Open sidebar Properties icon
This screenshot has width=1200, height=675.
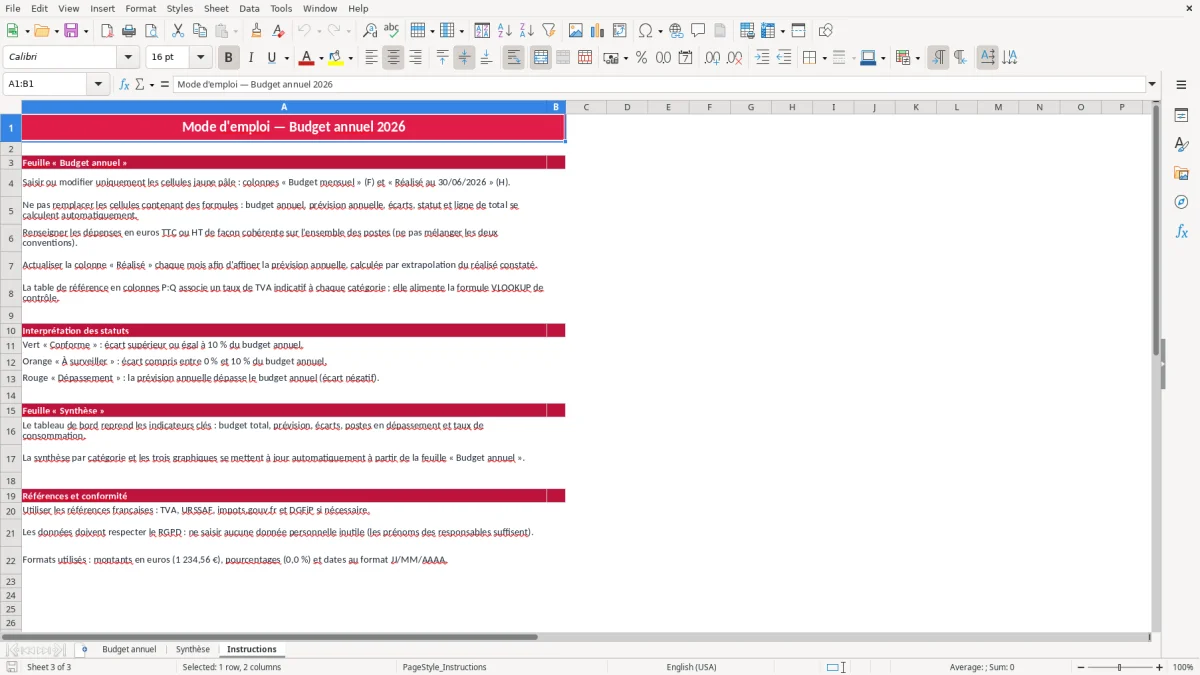(x=1181, y=115)
